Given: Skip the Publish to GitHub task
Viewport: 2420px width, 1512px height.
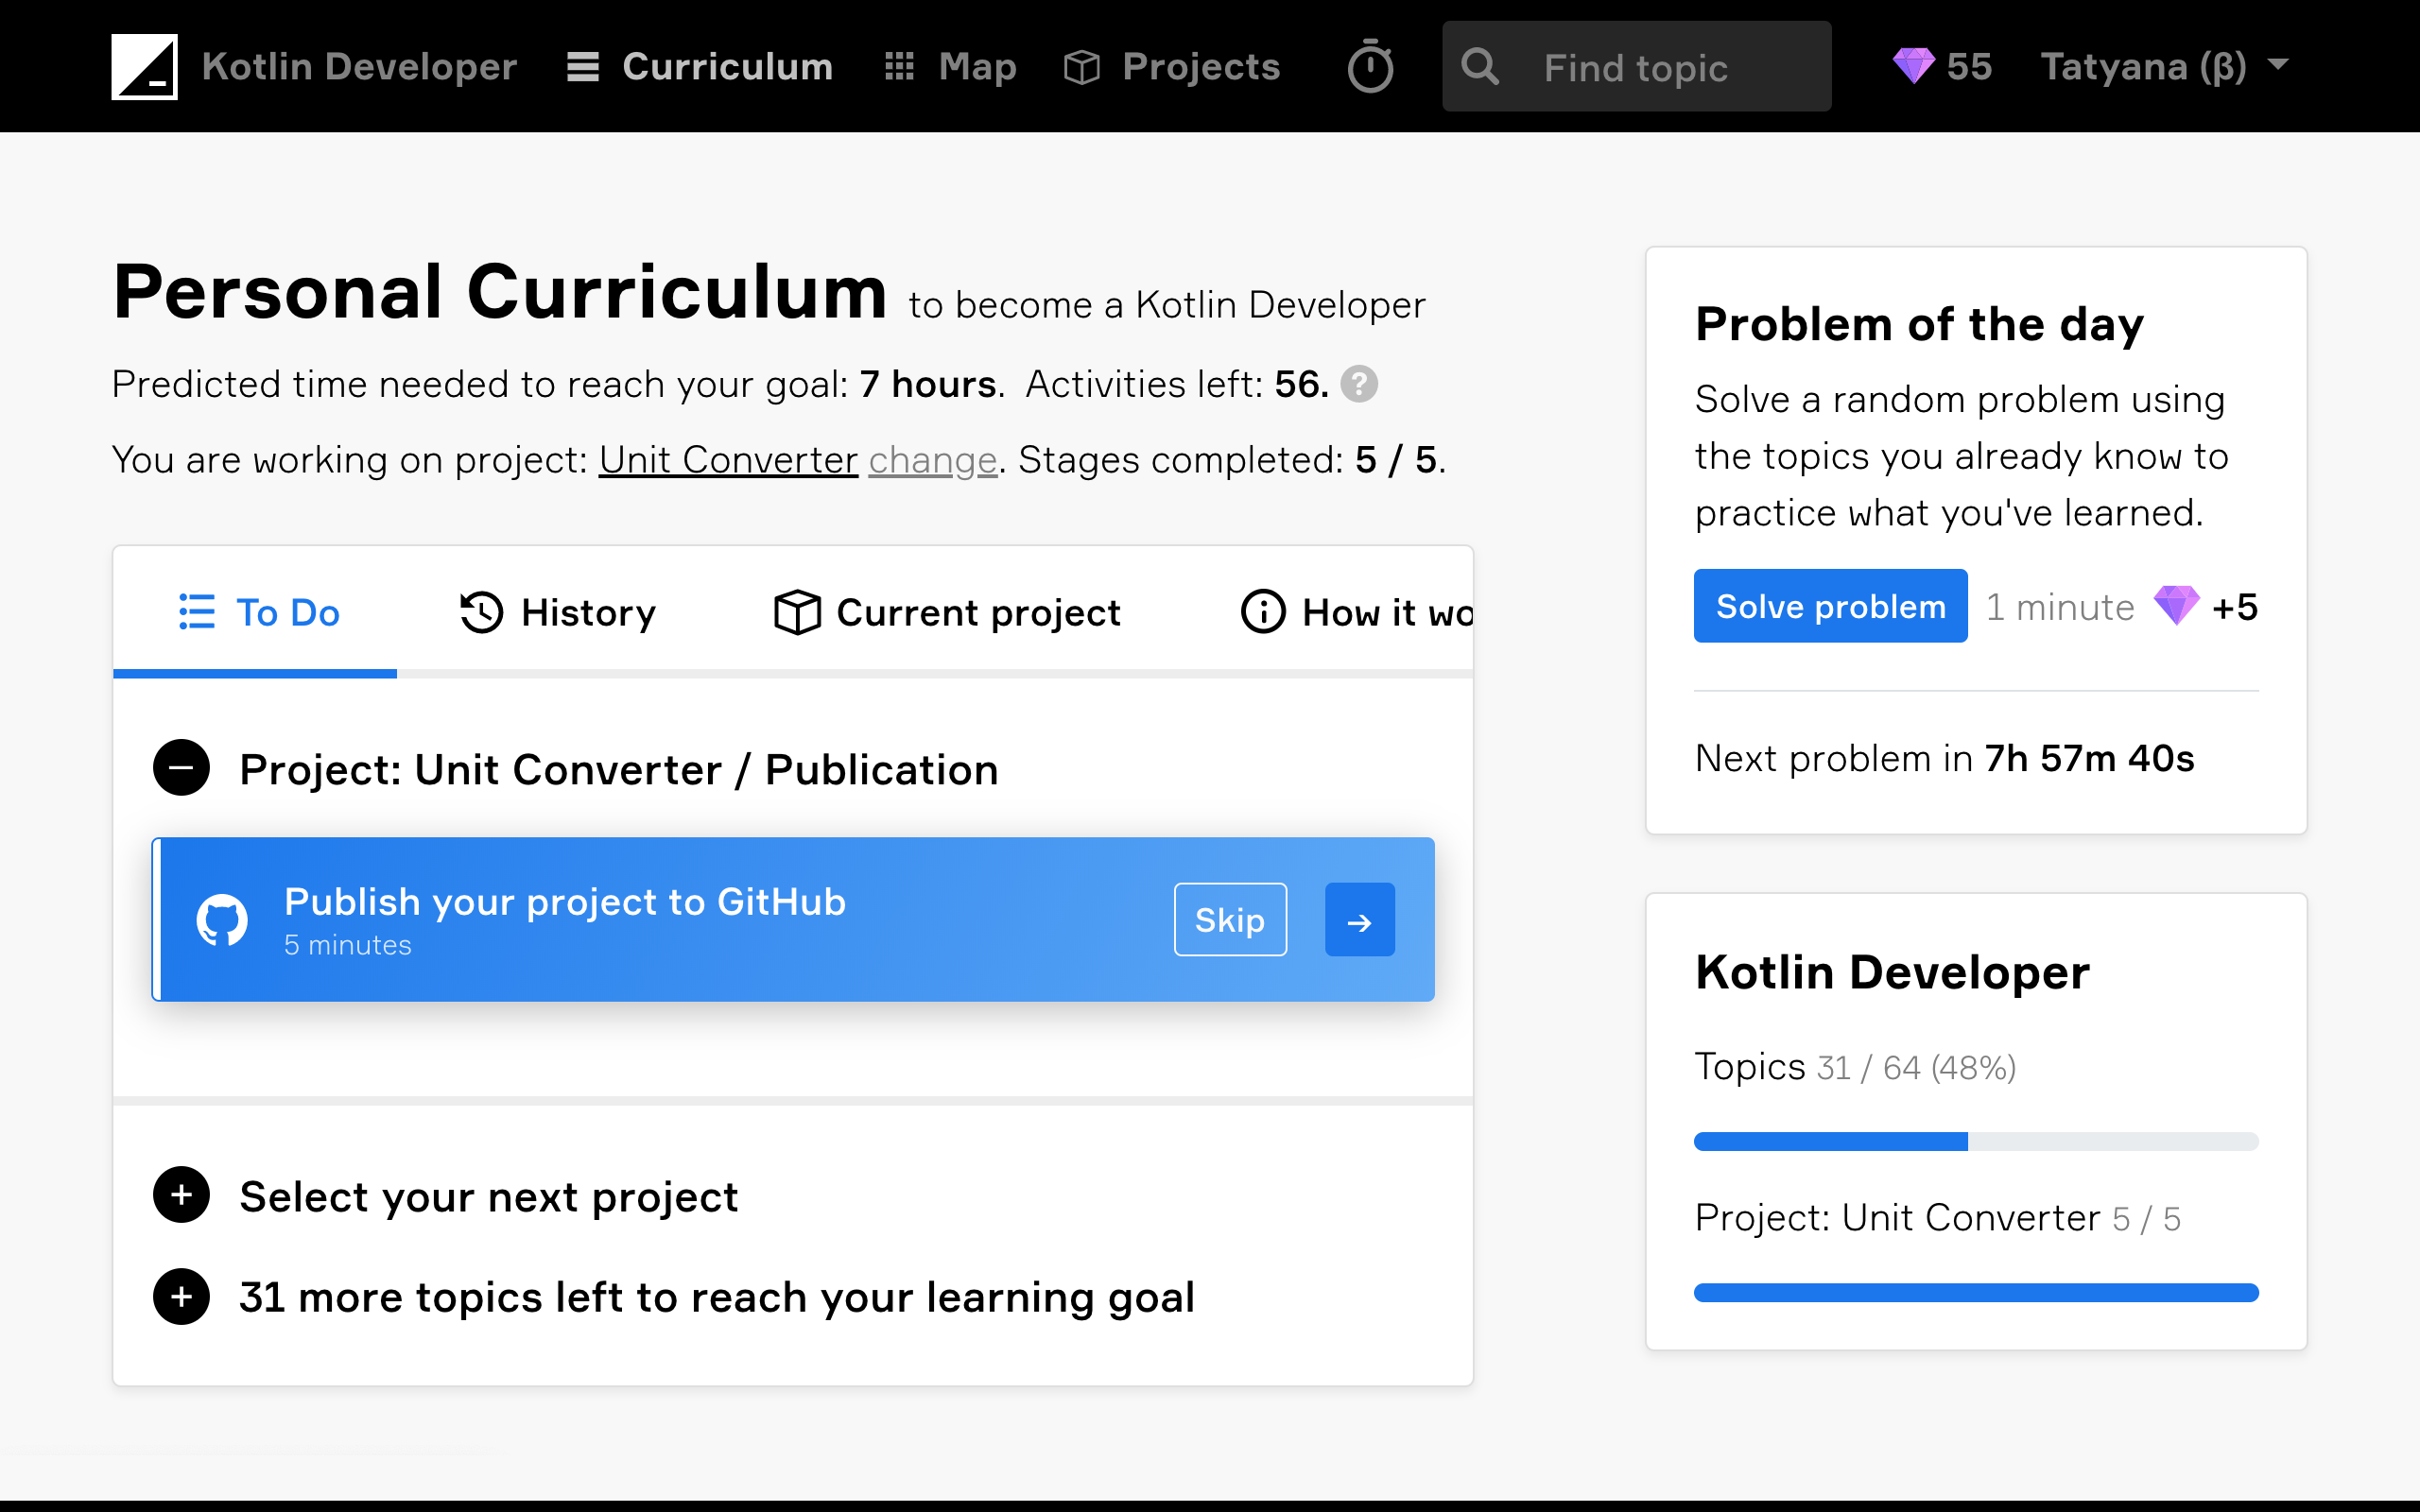Looking at the screenshot, I should (1228, 918).
